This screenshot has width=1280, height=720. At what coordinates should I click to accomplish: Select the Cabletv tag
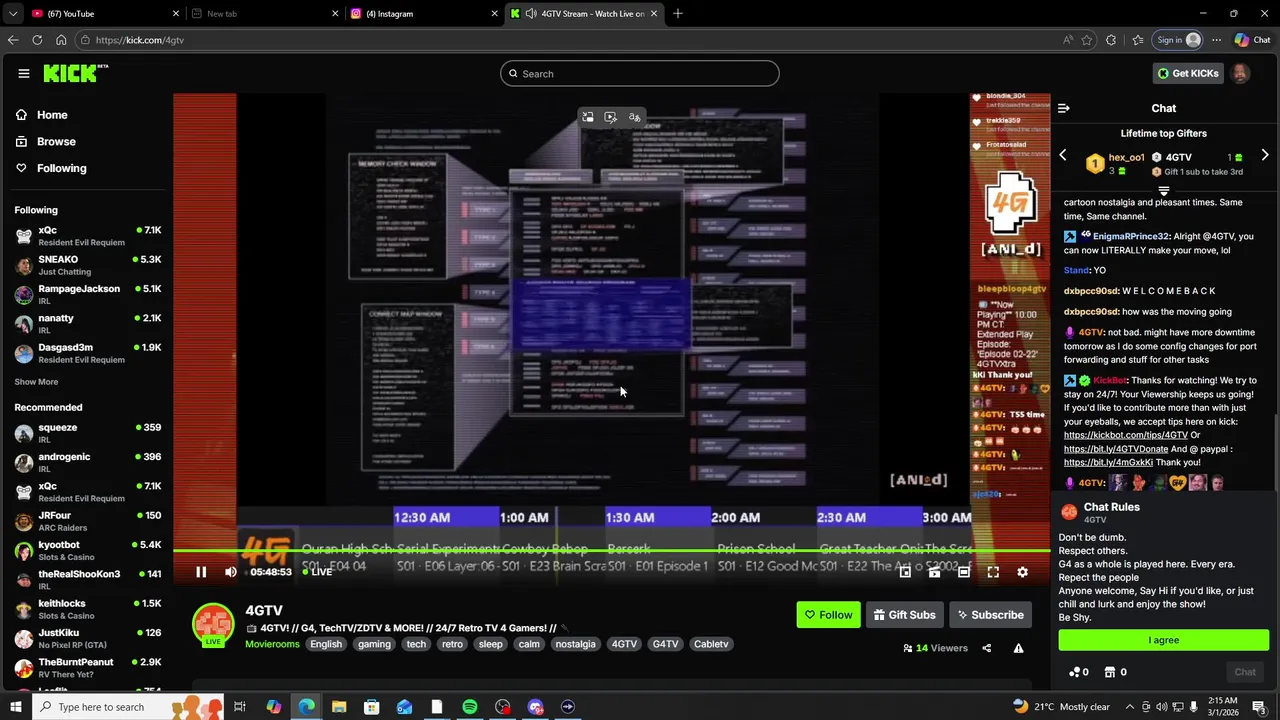pos(711,644)
